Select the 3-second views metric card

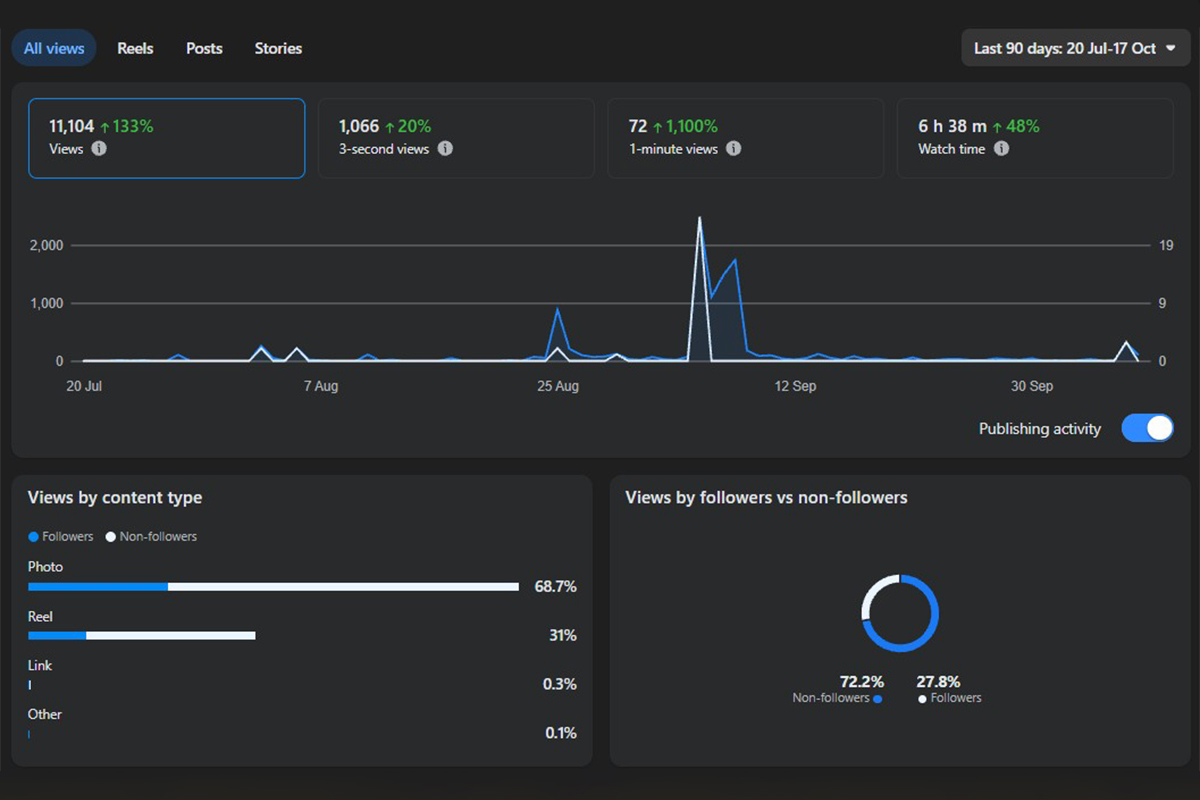[456, 138]
